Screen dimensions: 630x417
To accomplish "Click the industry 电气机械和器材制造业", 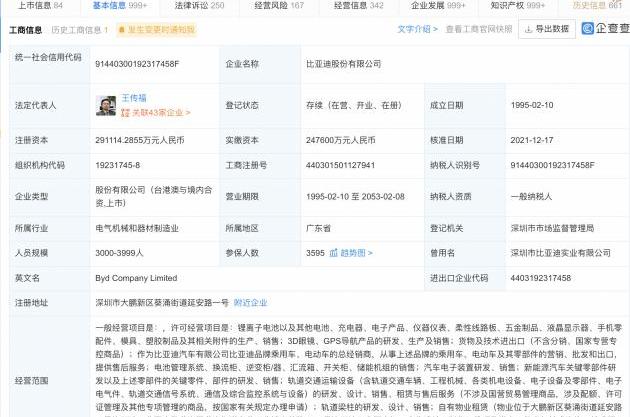I will point(137,228).
